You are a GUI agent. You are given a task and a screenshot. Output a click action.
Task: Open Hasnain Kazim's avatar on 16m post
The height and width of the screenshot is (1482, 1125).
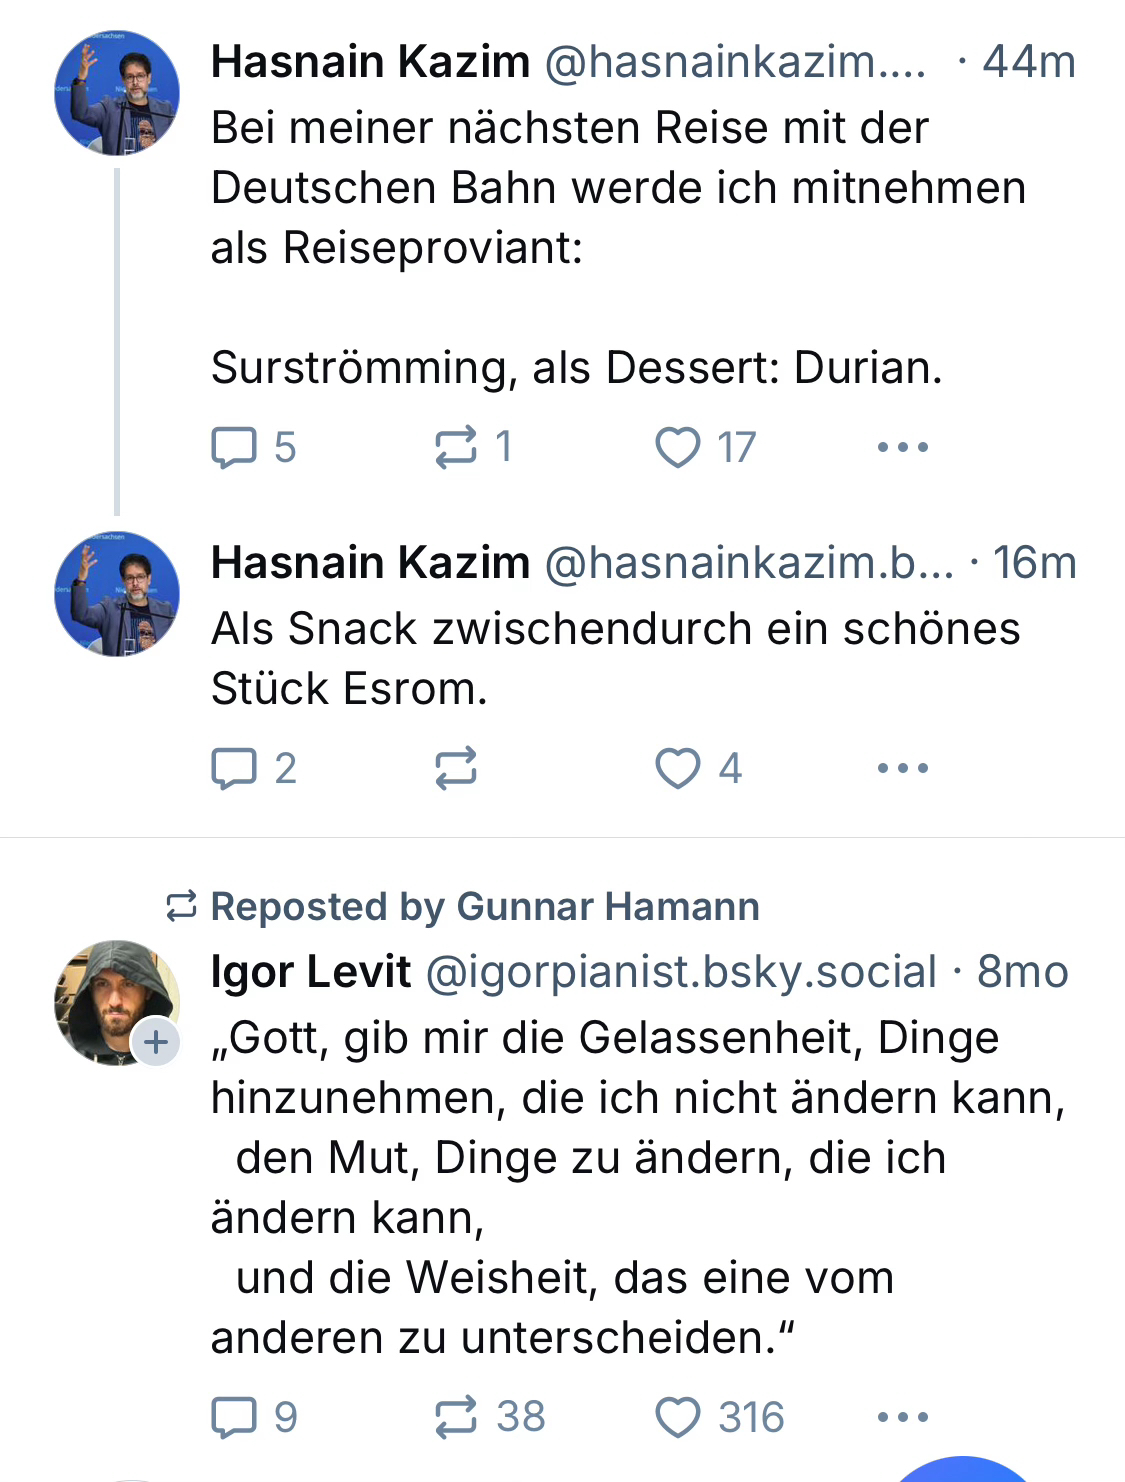tap(117, 594)
